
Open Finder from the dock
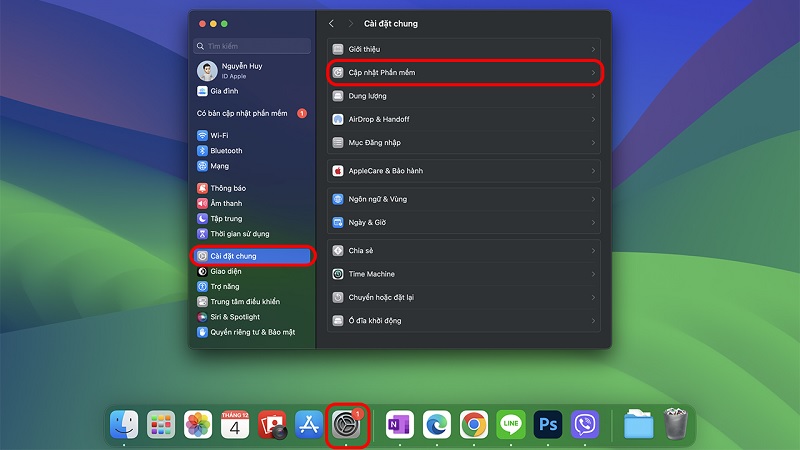pos(124,424)
